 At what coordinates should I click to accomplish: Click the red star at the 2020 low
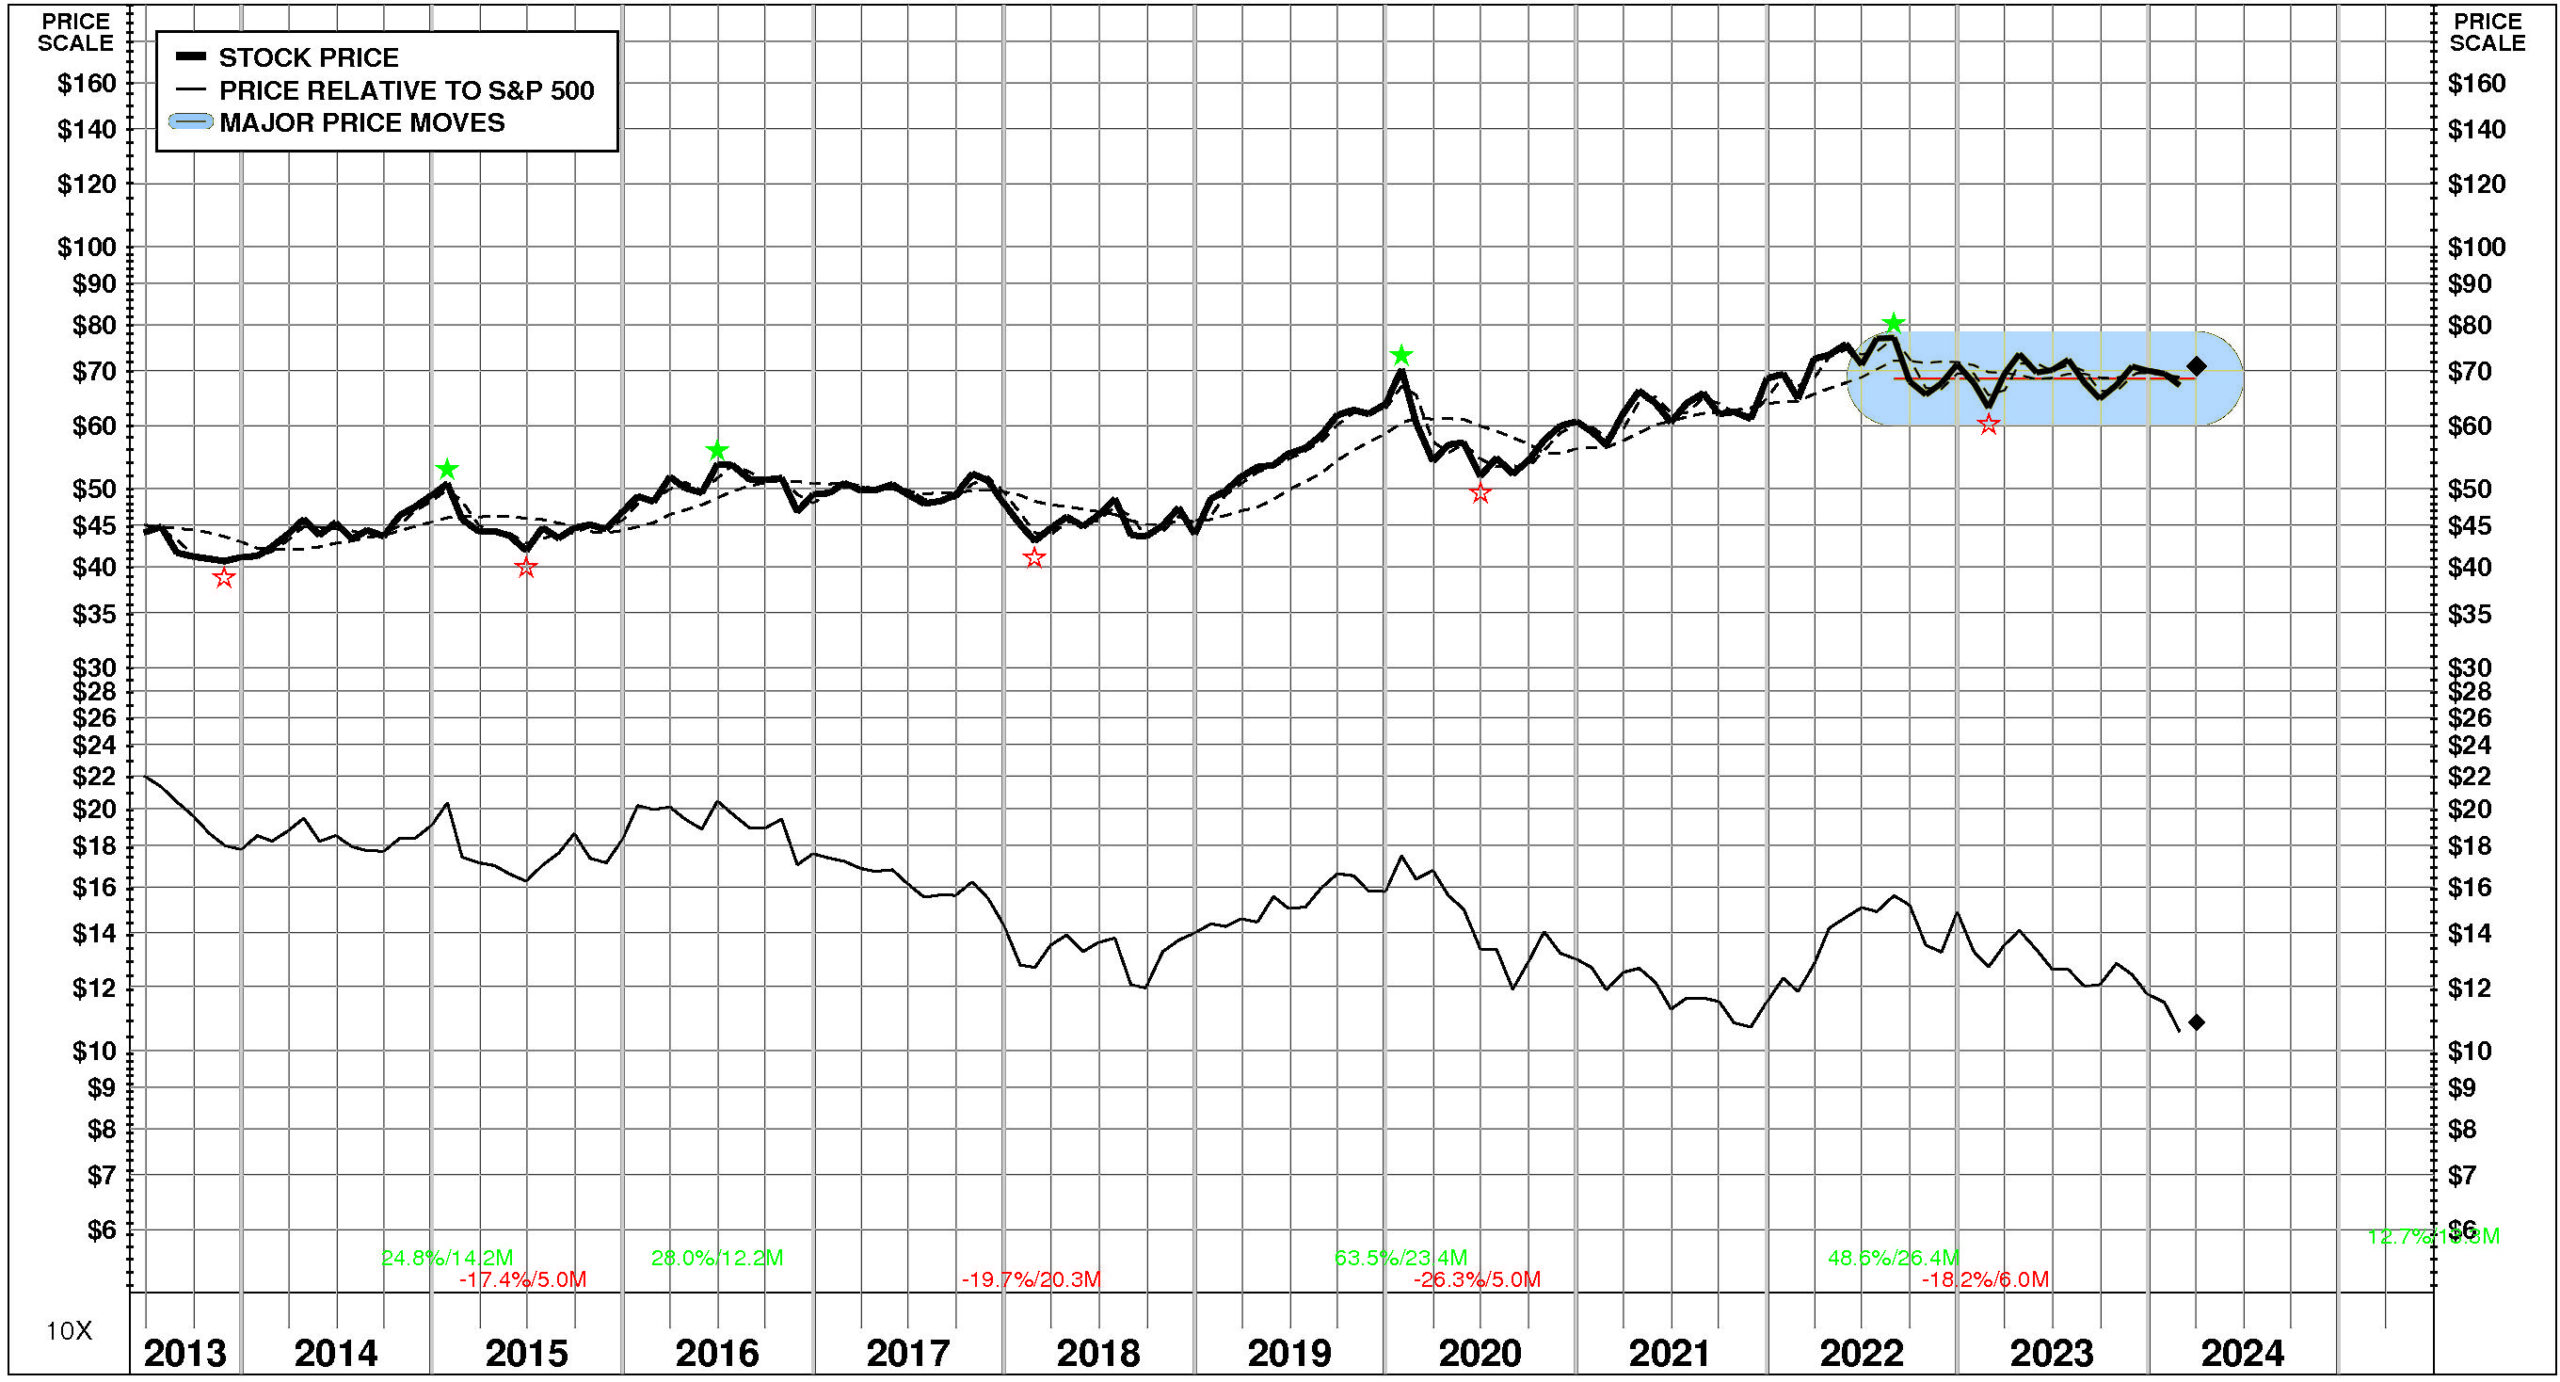[1481, 493]
